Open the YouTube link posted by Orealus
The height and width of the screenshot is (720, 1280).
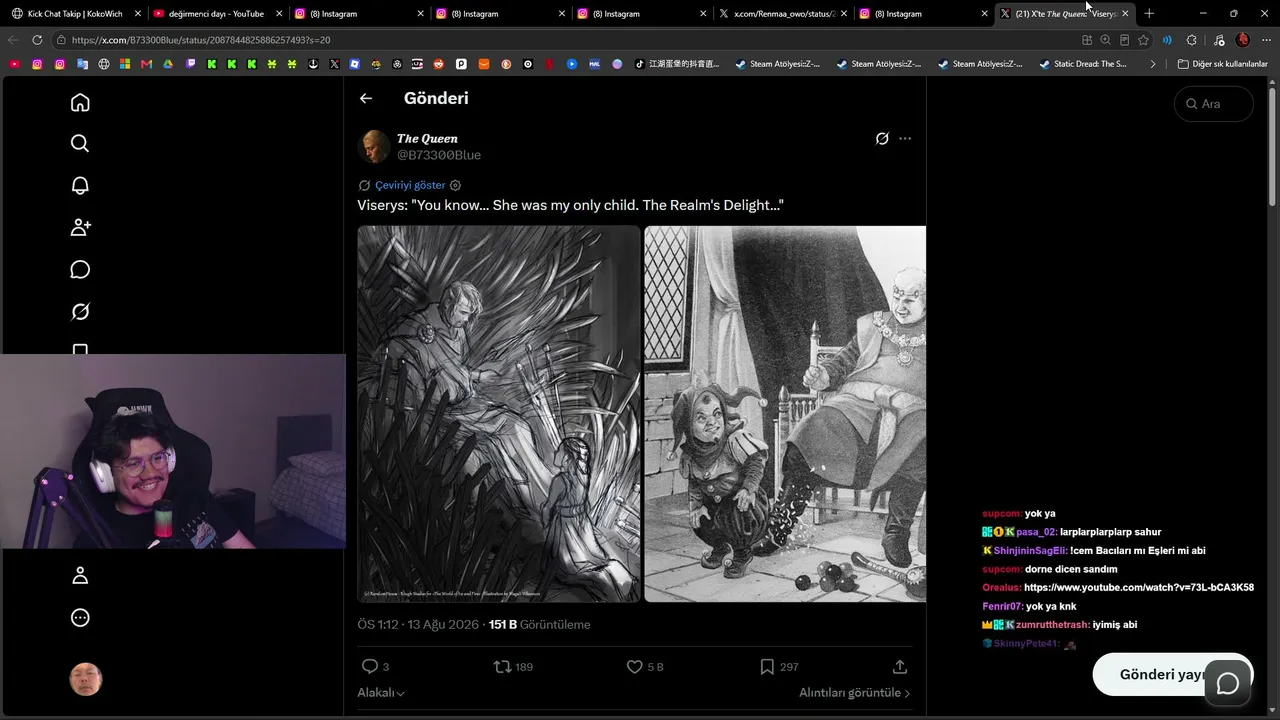click(1139, 588)
